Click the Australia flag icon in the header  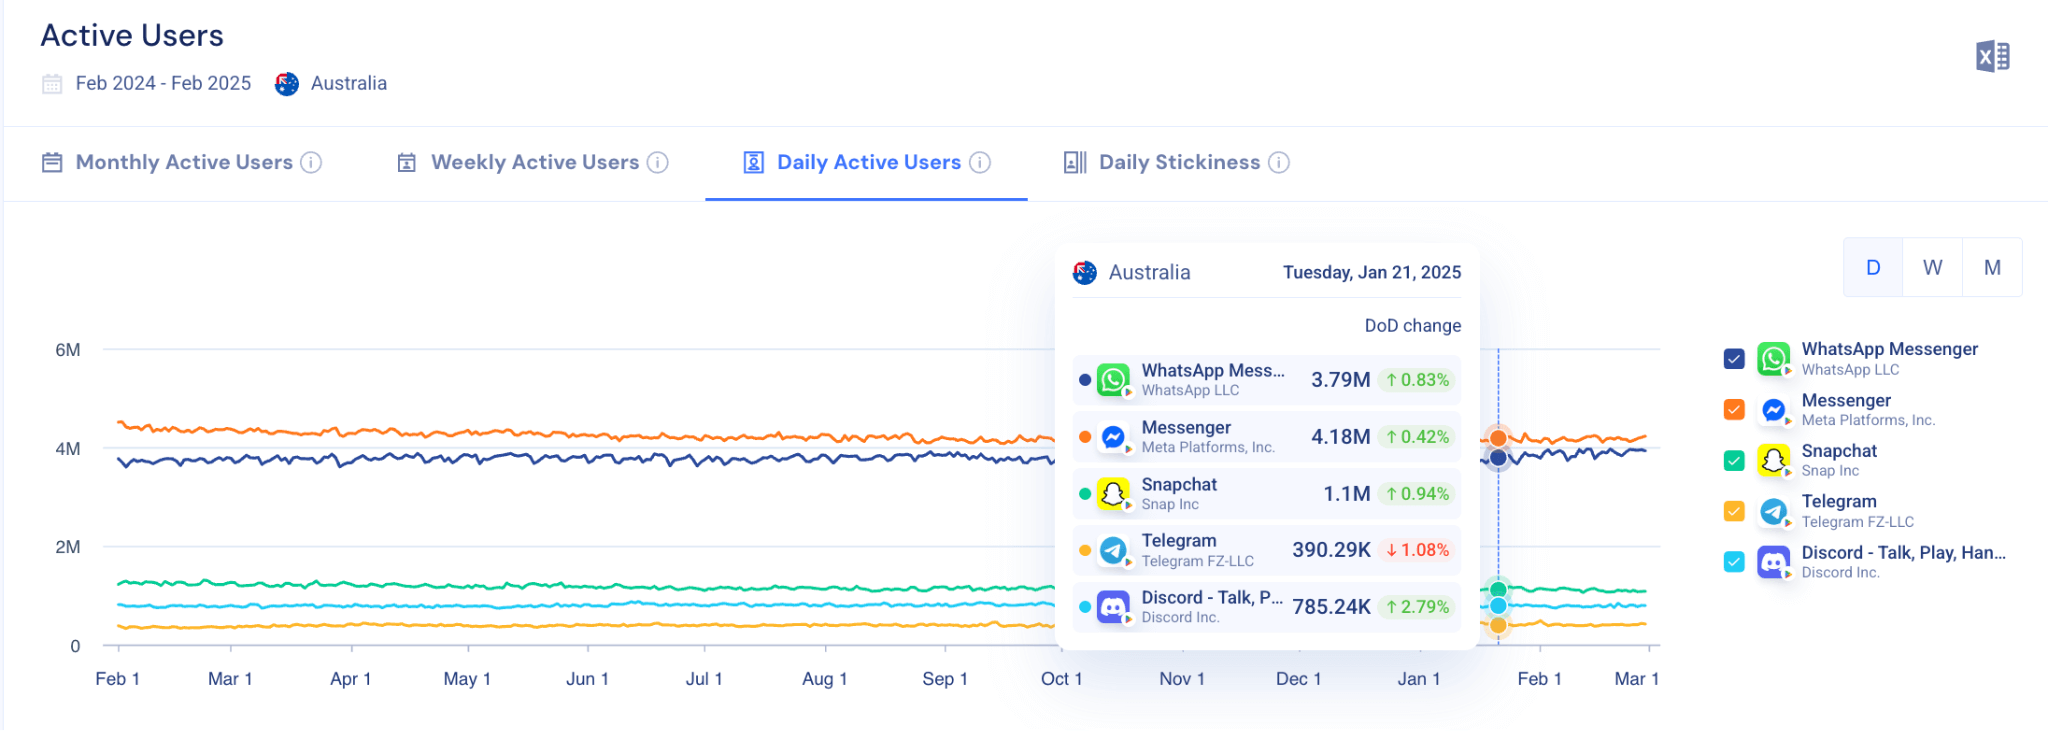pyautogui.click(x=287, y=84)
